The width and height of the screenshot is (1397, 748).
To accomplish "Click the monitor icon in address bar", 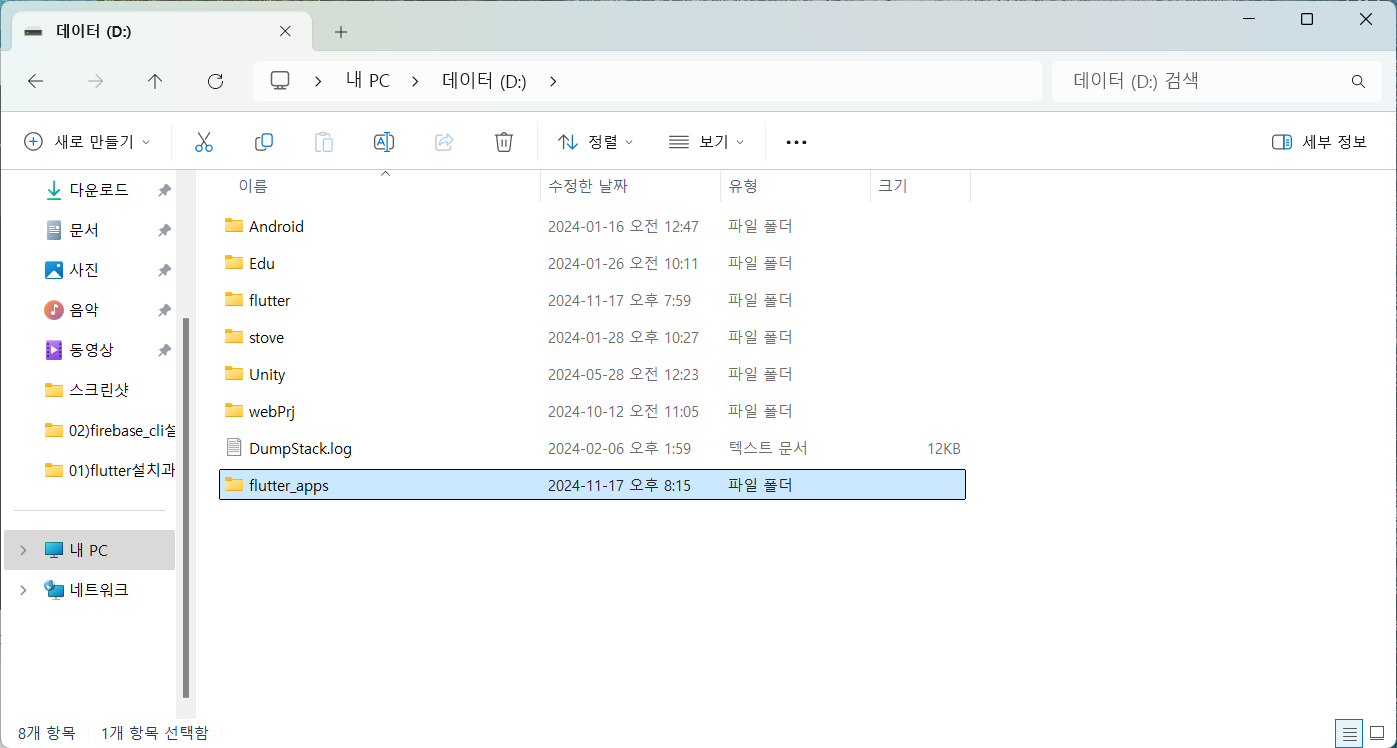I will click(x=280, y=81).
